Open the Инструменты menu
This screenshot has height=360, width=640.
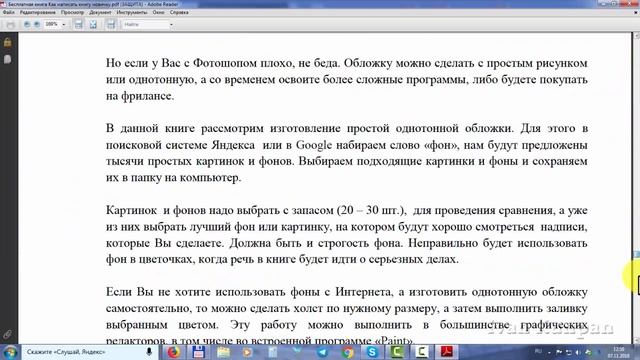pyautogui.click(x=132, y=12)
